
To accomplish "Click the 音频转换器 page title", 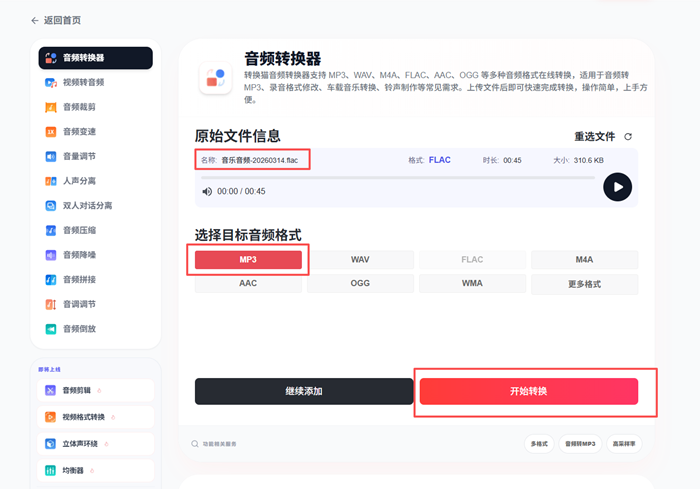I will click(283, 59).
